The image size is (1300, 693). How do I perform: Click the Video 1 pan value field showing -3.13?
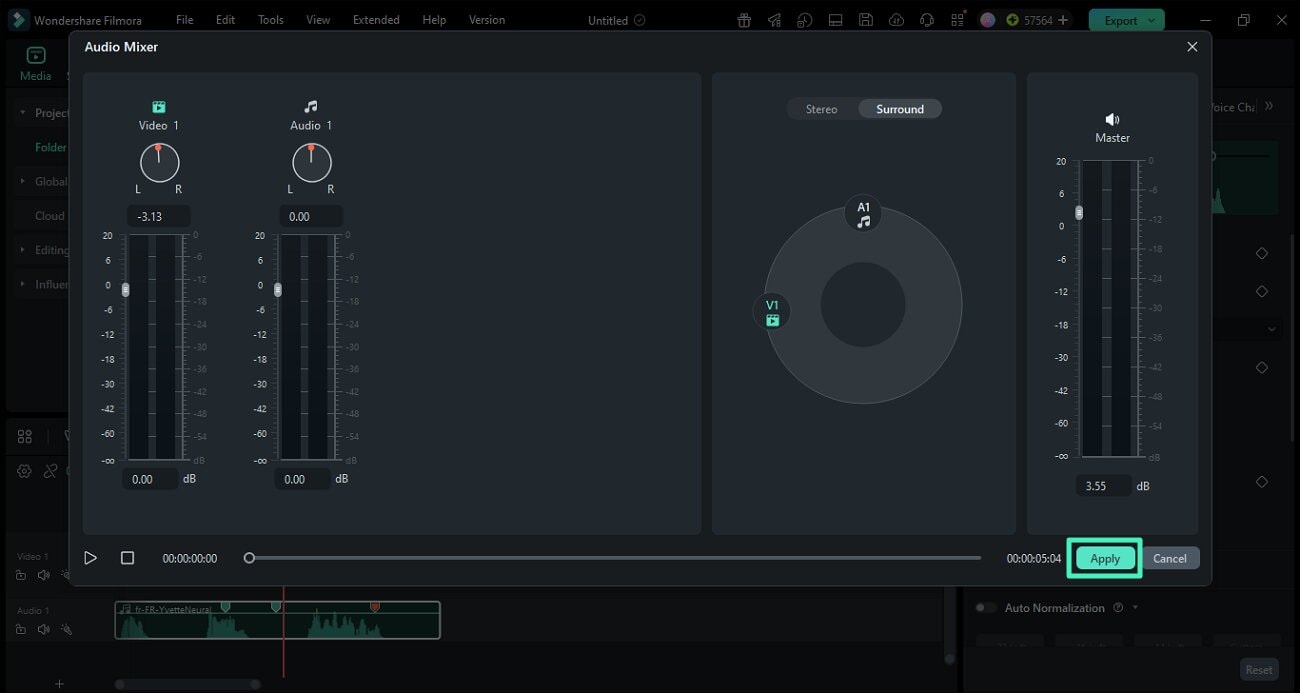tap(158, 216)
